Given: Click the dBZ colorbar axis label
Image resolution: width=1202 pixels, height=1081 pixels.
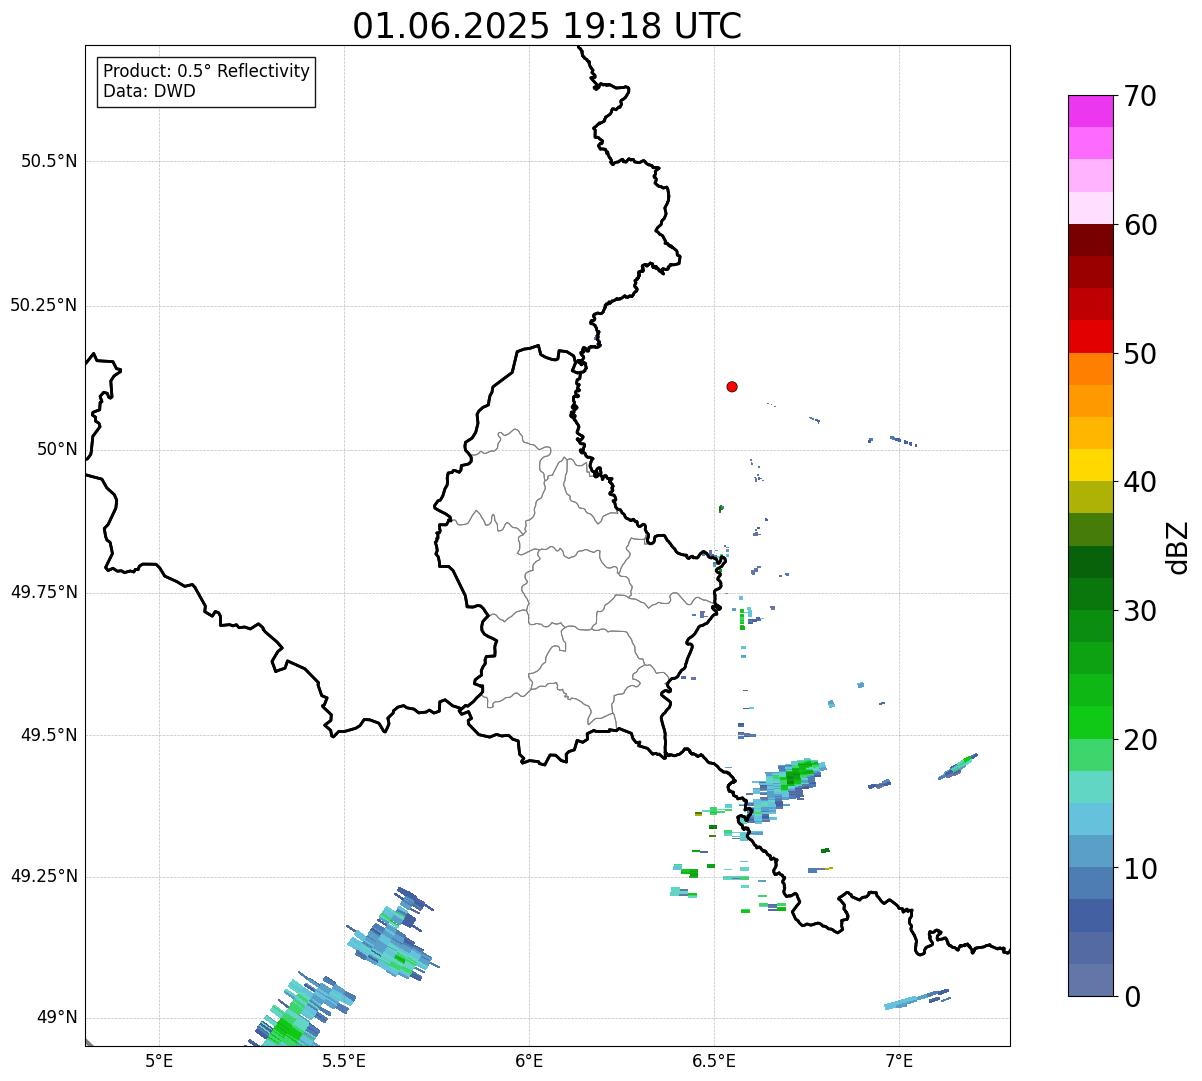Looking at the screenshot, I should tap(1177, 547).
